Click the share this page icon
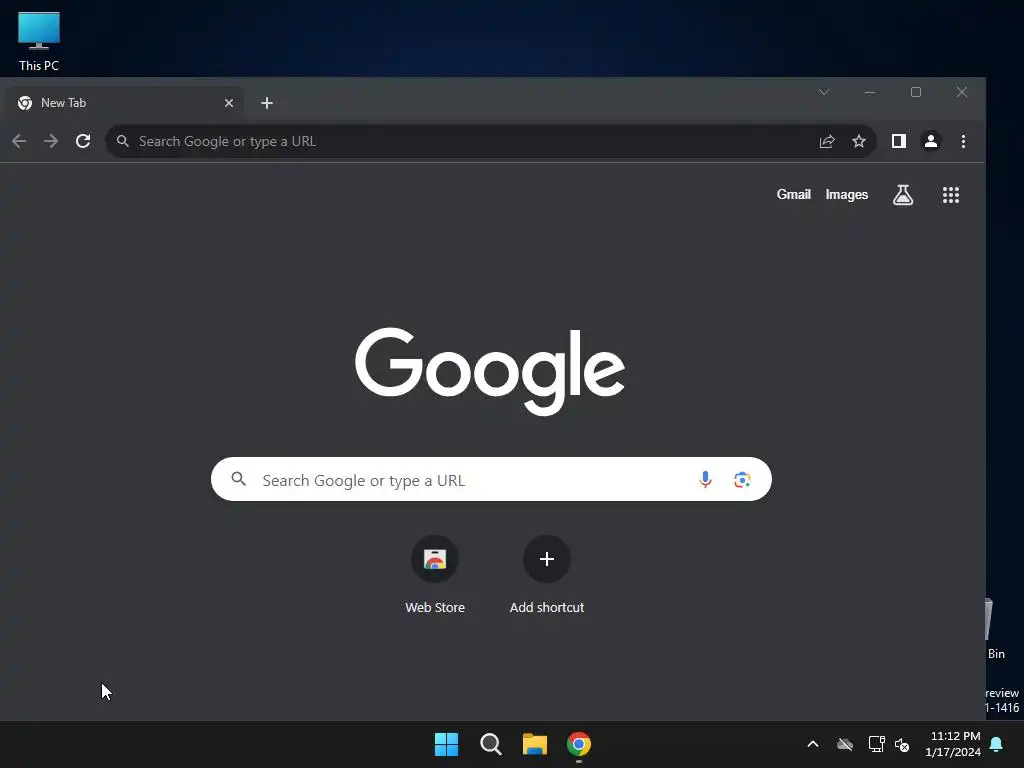 [x=827, y=141]
